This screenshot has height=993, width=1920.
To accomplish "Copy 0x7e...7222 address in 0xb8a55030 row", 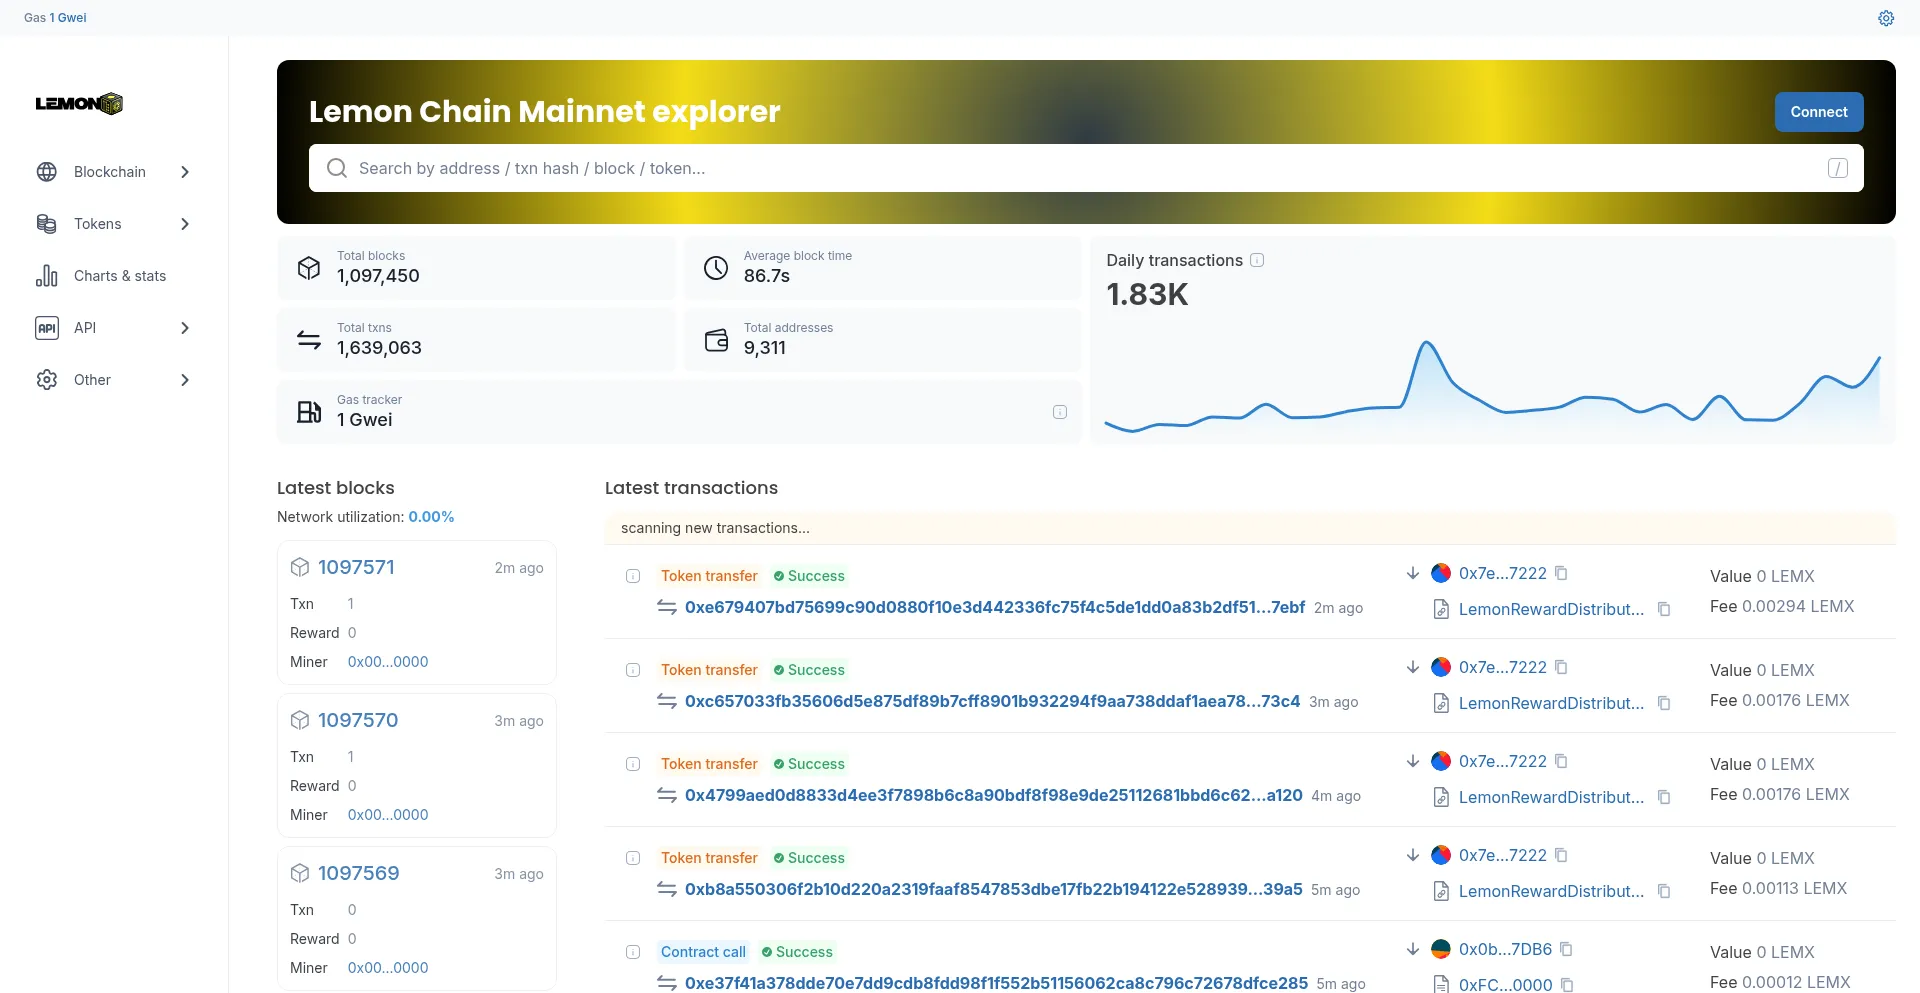I will (1561, 855).
